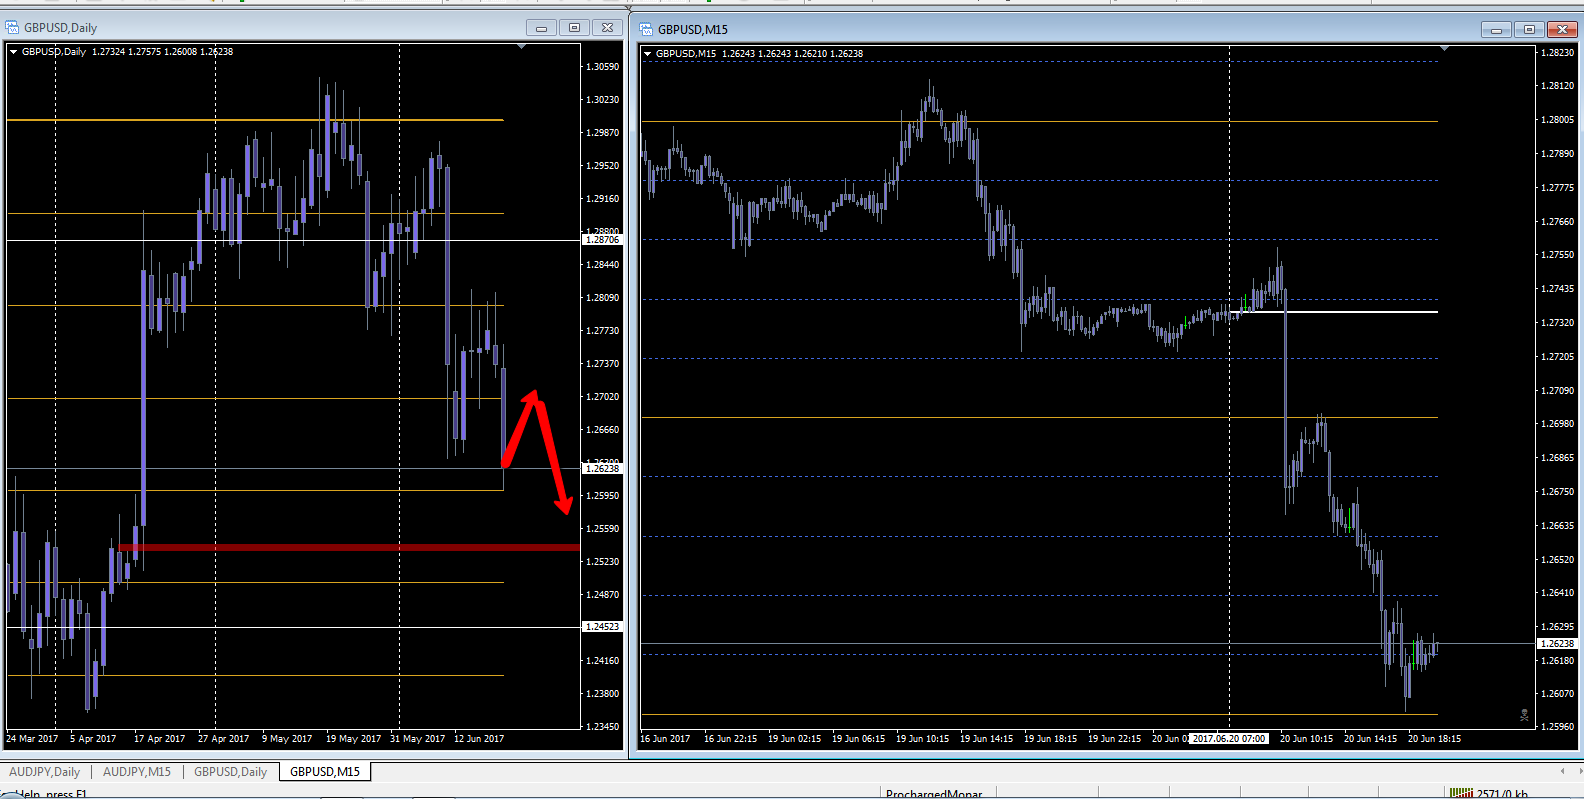1584x799 pixels.
Task: Click the 16 Jun 2017 date on M15 axis
Action: tap(665, 739)
